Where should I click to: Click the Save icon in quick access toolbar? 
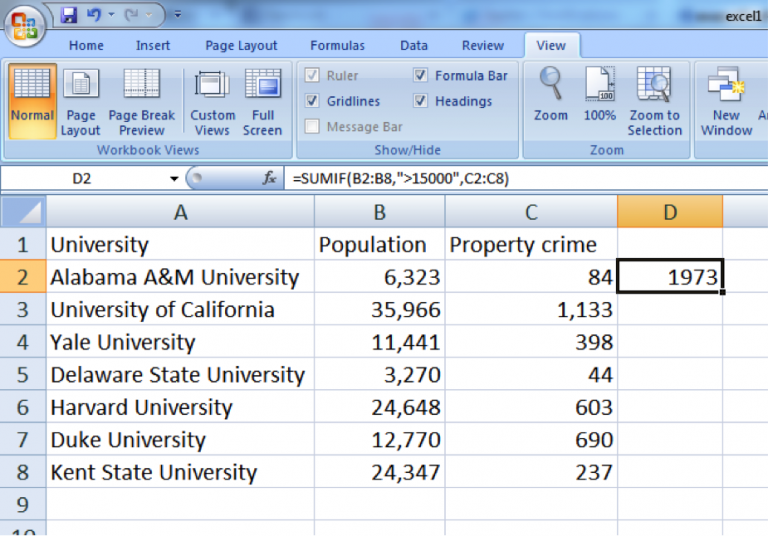click(x=69, y=15)
